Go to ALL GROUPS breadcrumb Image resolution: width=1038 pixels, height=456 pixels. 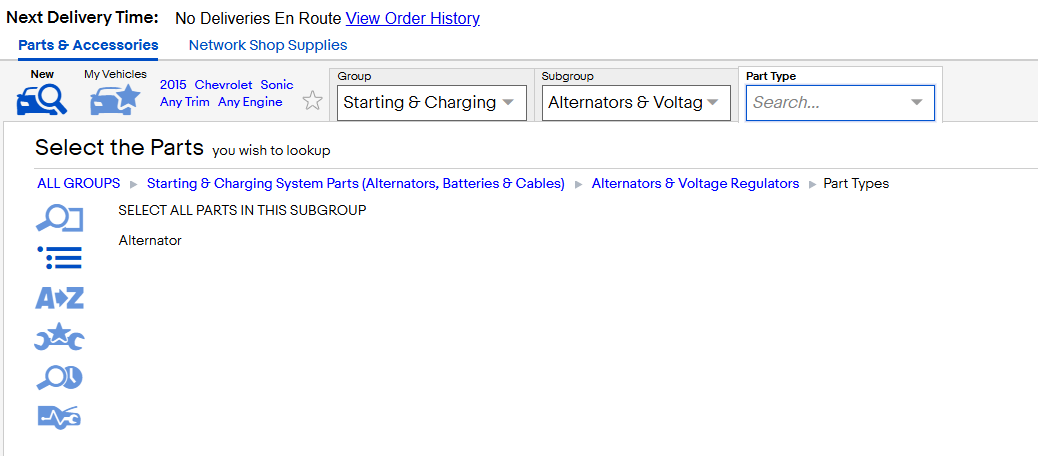79,183
